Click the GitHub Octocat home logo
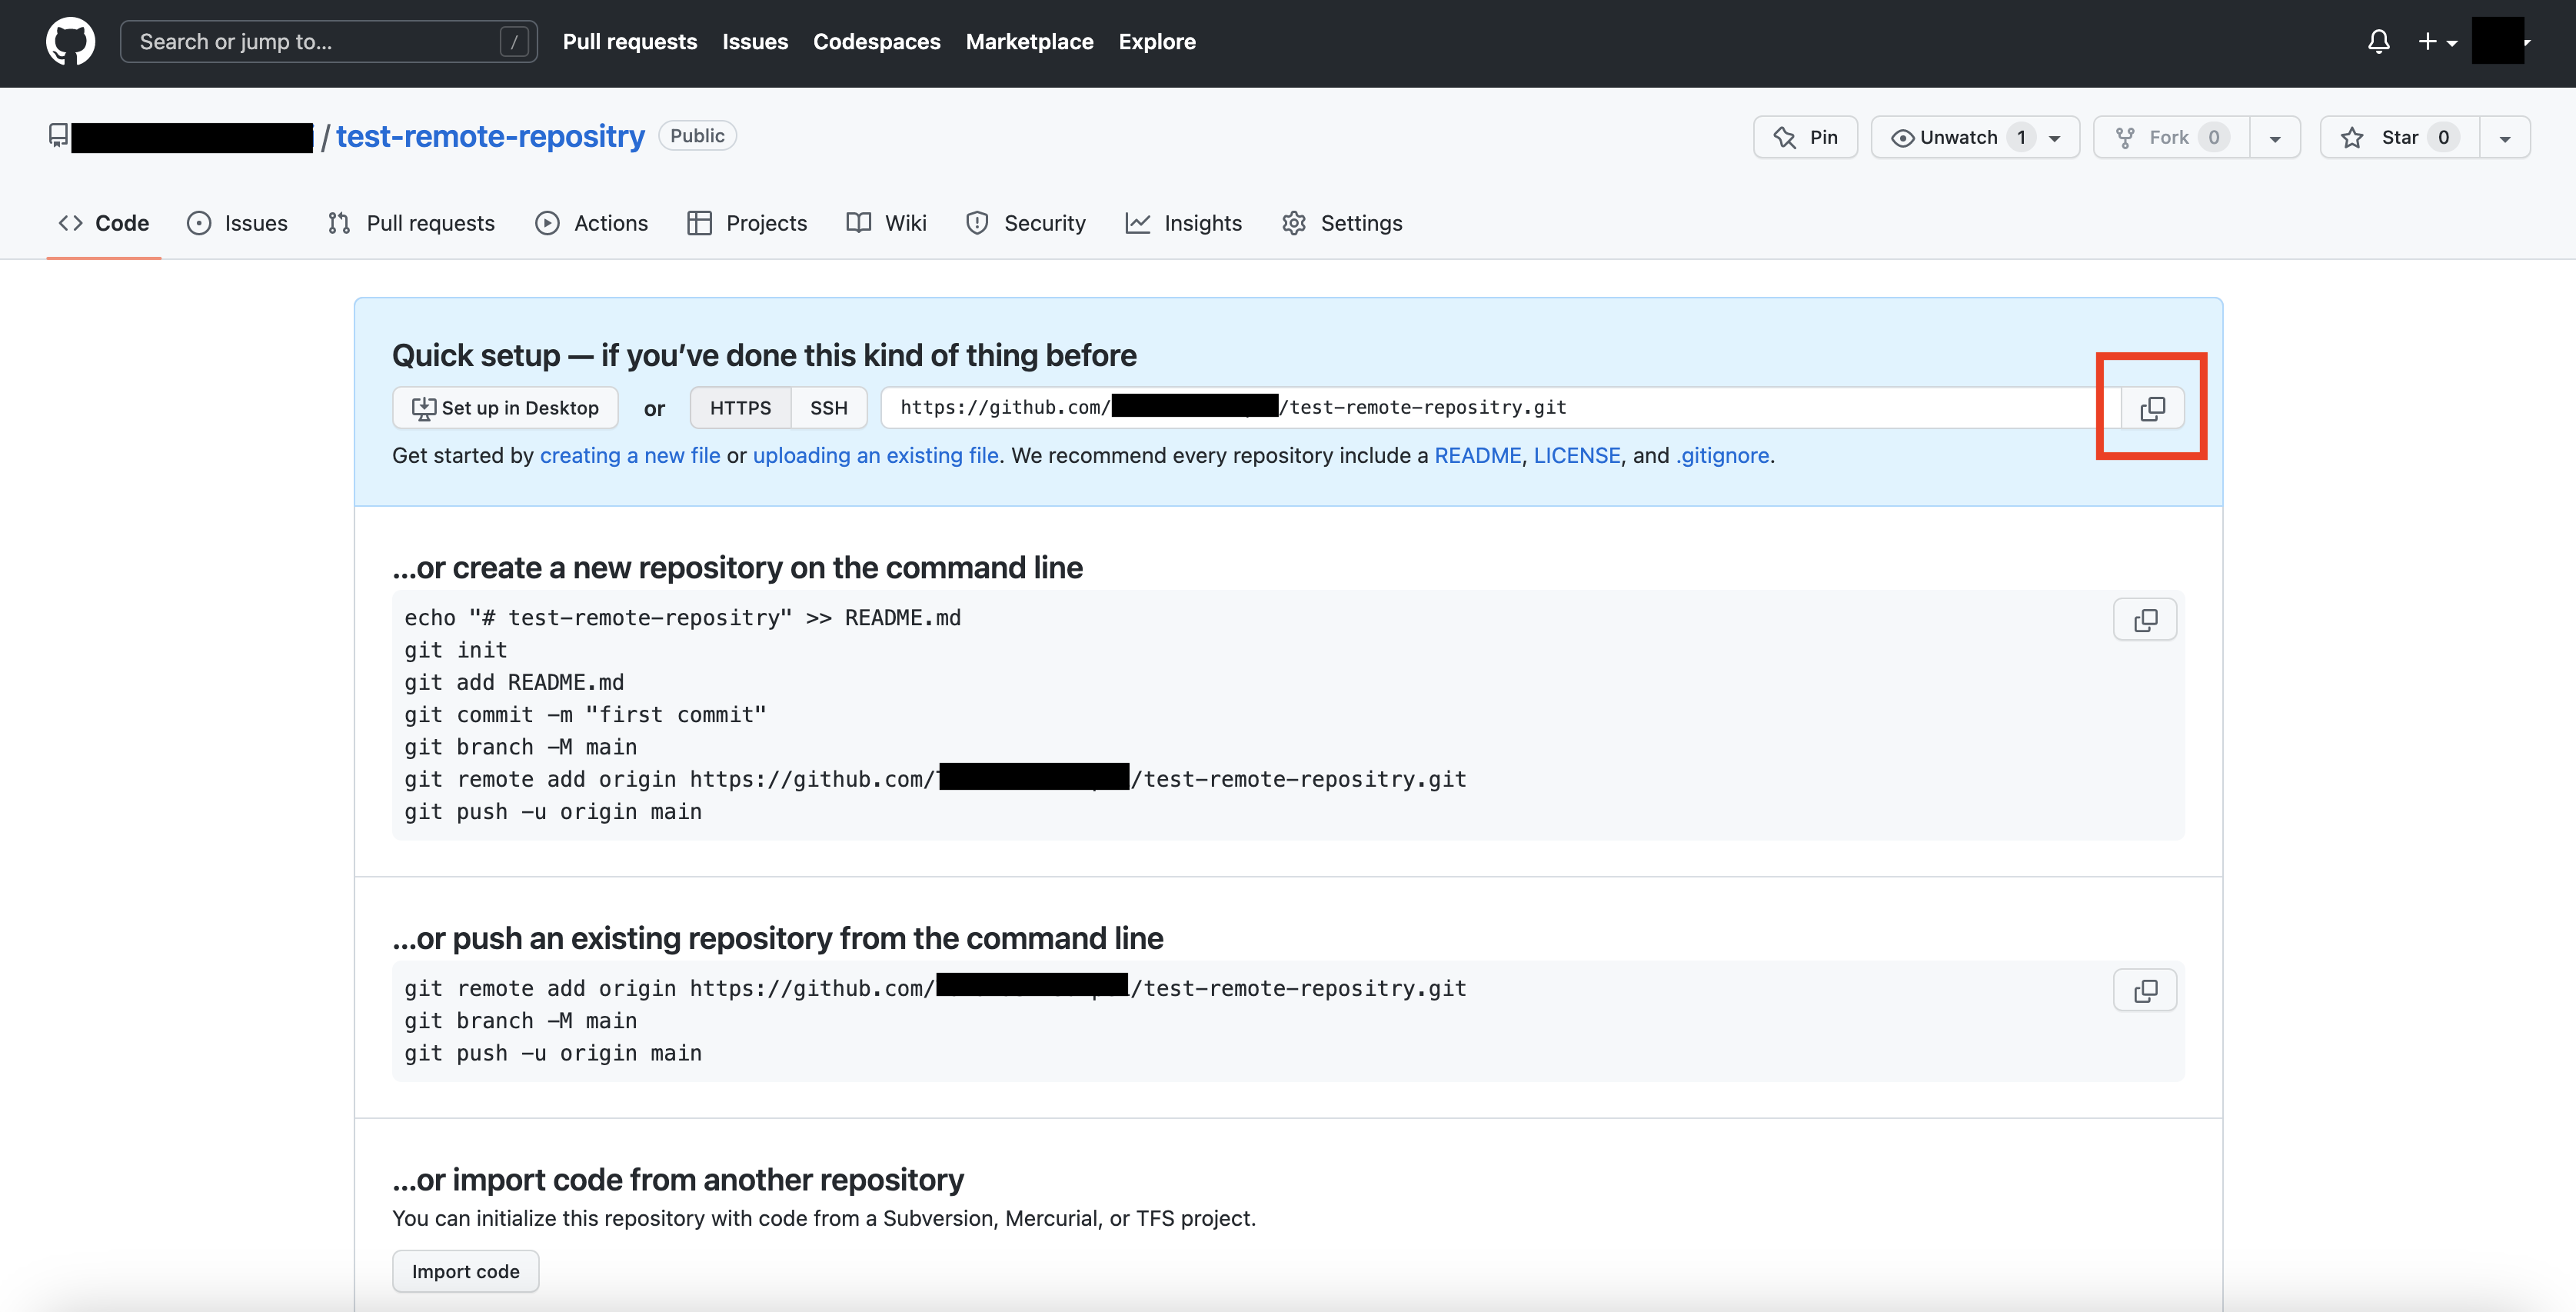Viewport: 2576px width, 1312px height. click(70, 42)
